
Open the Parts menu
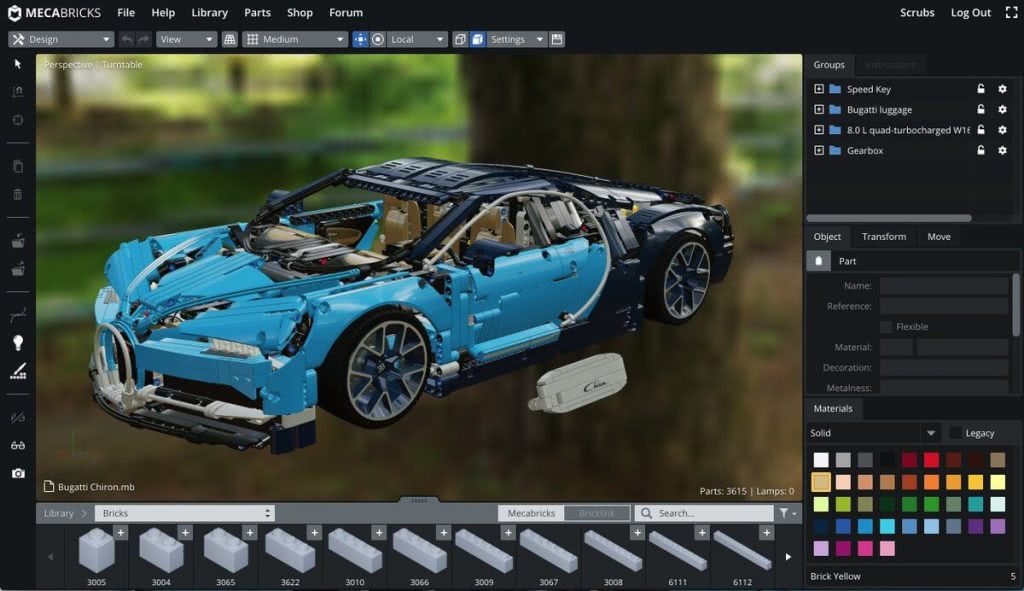257,13
